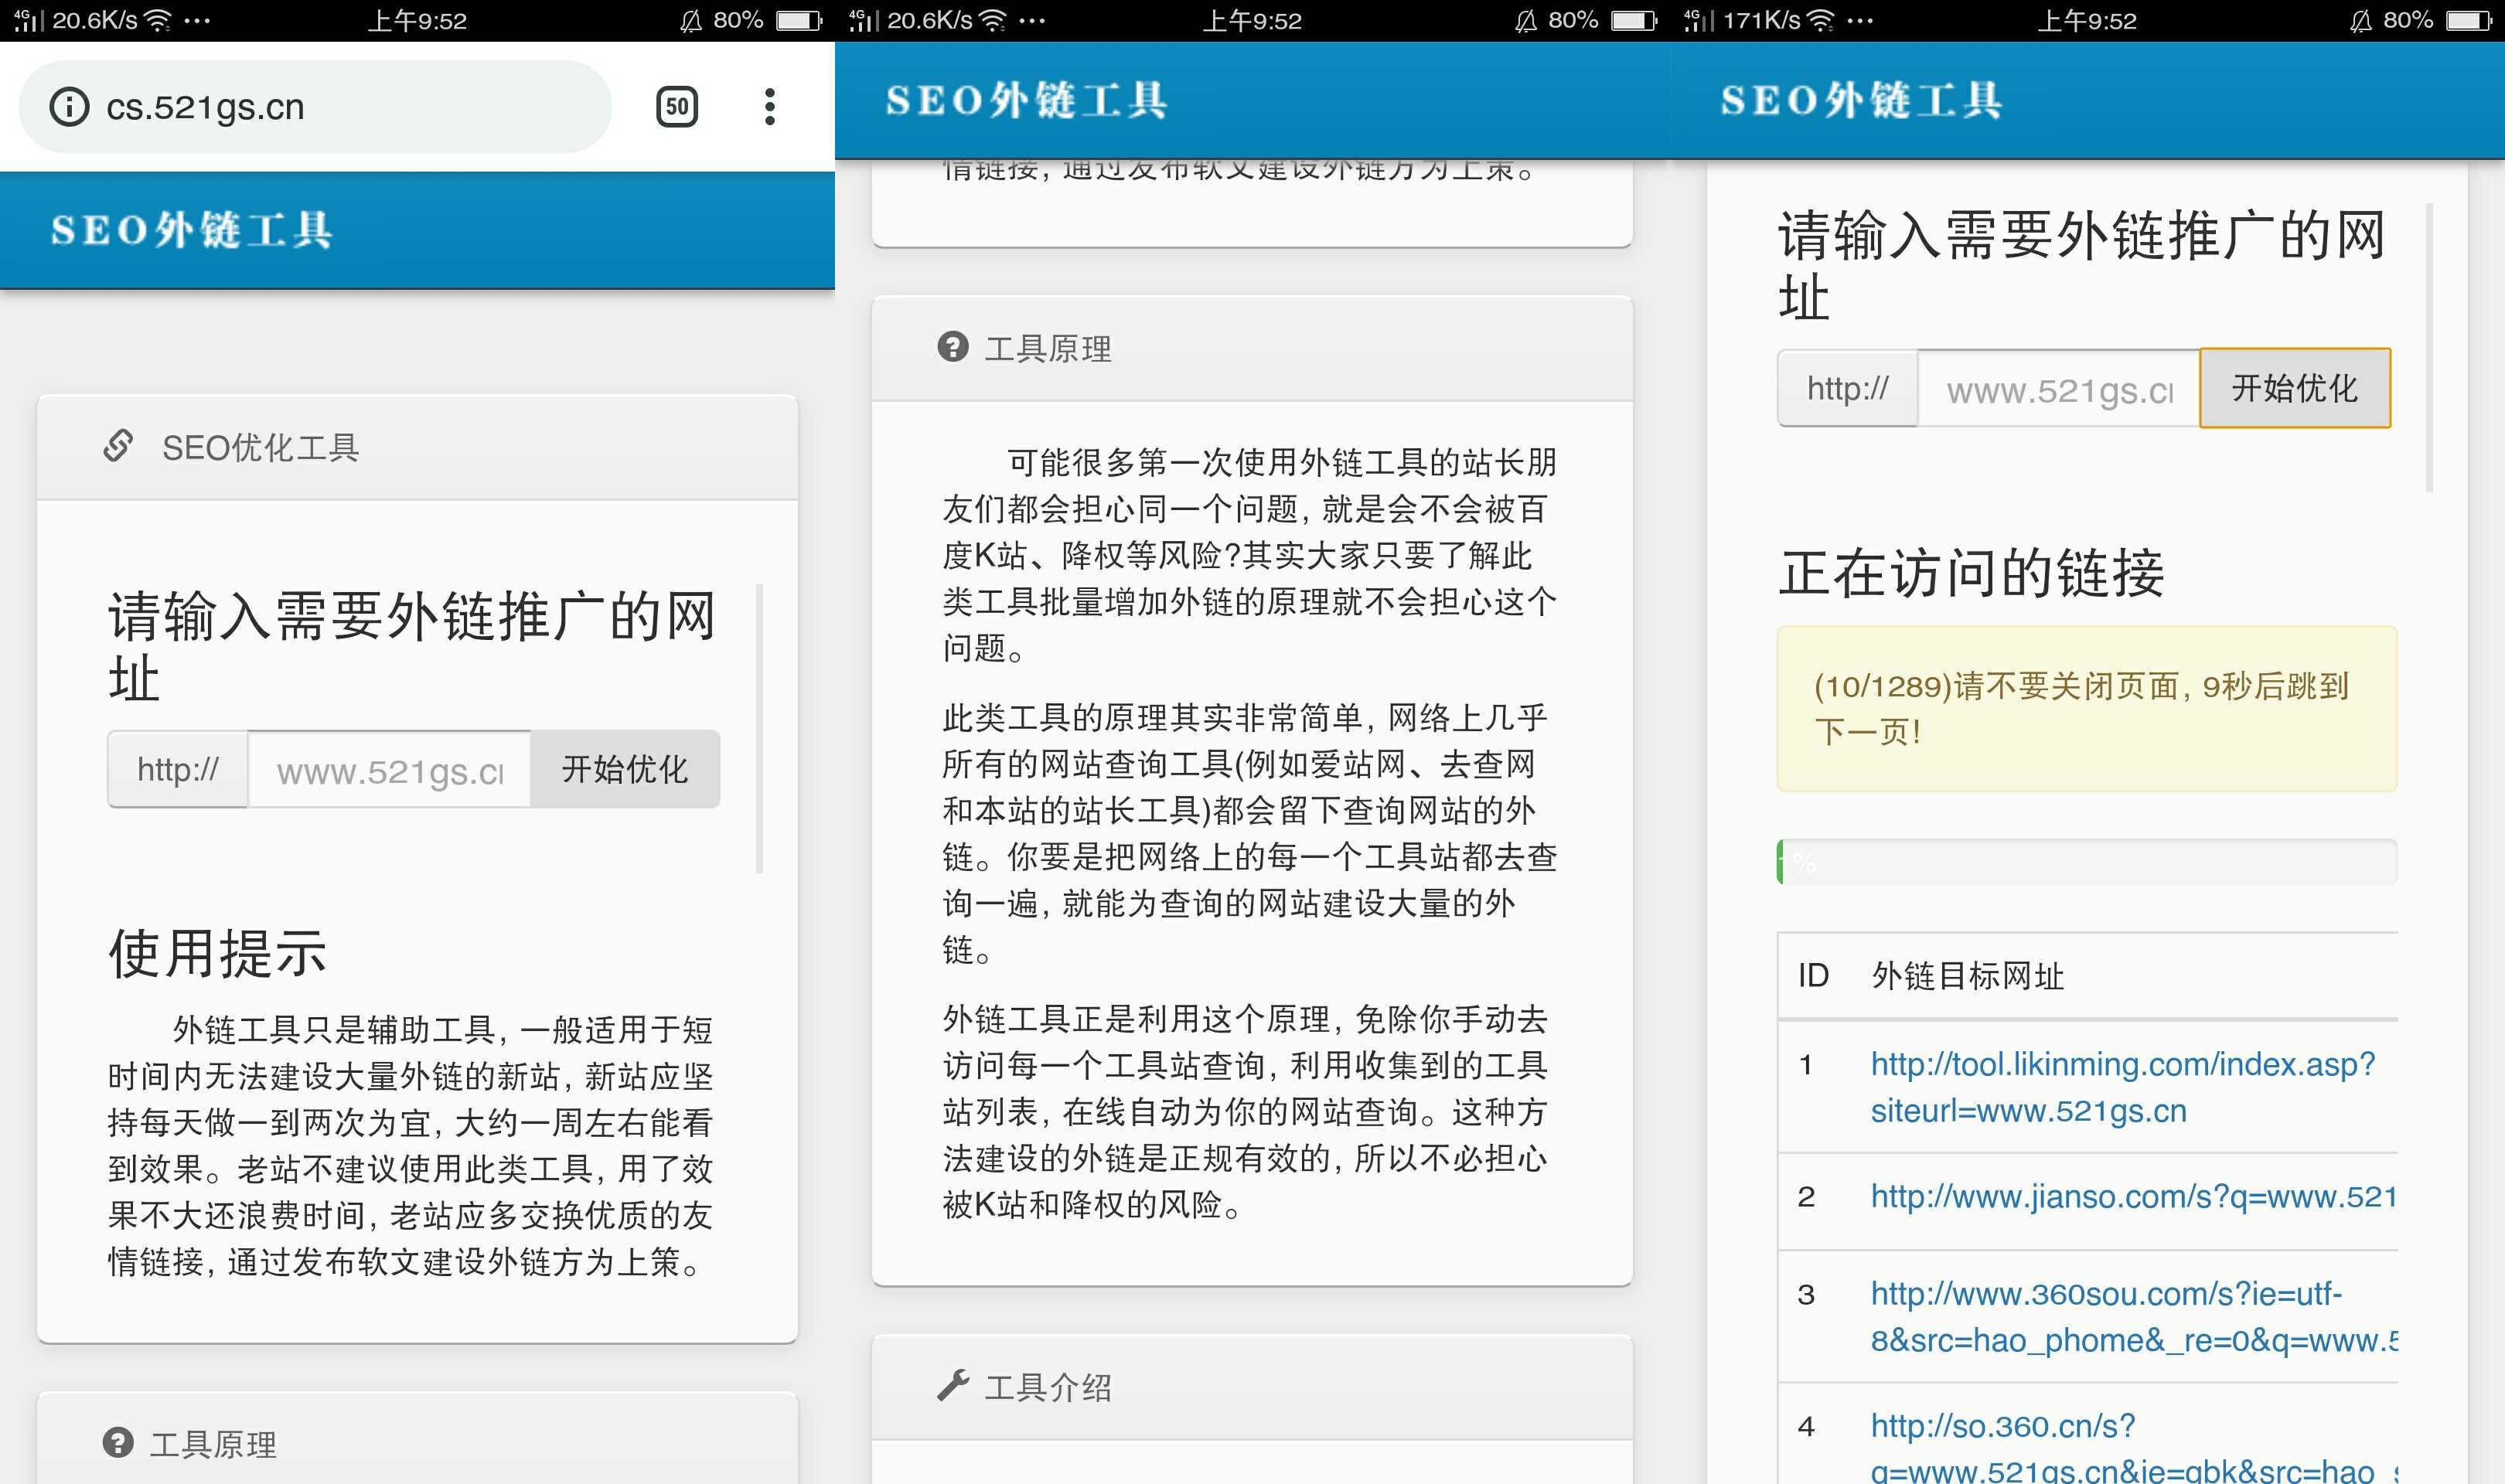2505x1484 pixels.
Task: Focus the www.521gs.cn field in the left panel
Action: click(x=389, y=770)
